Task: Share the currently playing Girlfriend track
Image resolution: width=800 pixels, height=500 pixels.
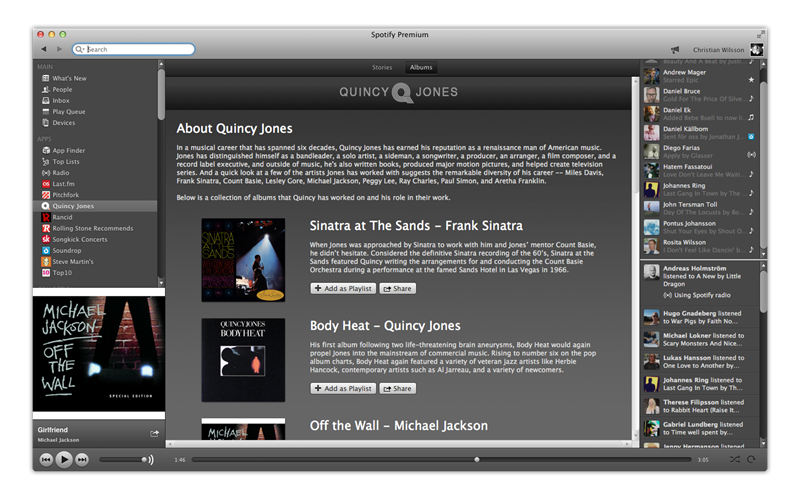Action: (x=154, y=433)
